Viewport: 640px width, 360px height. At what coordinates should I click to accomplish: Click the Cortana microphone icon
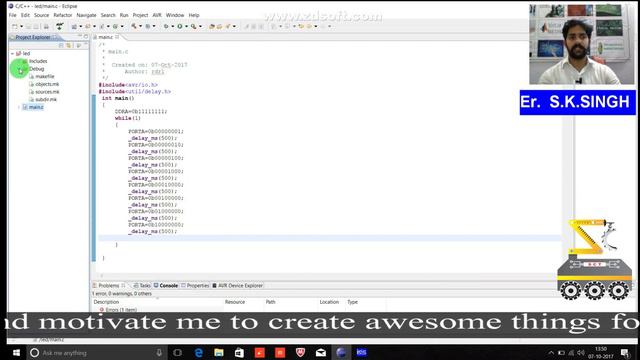point(159,353)
